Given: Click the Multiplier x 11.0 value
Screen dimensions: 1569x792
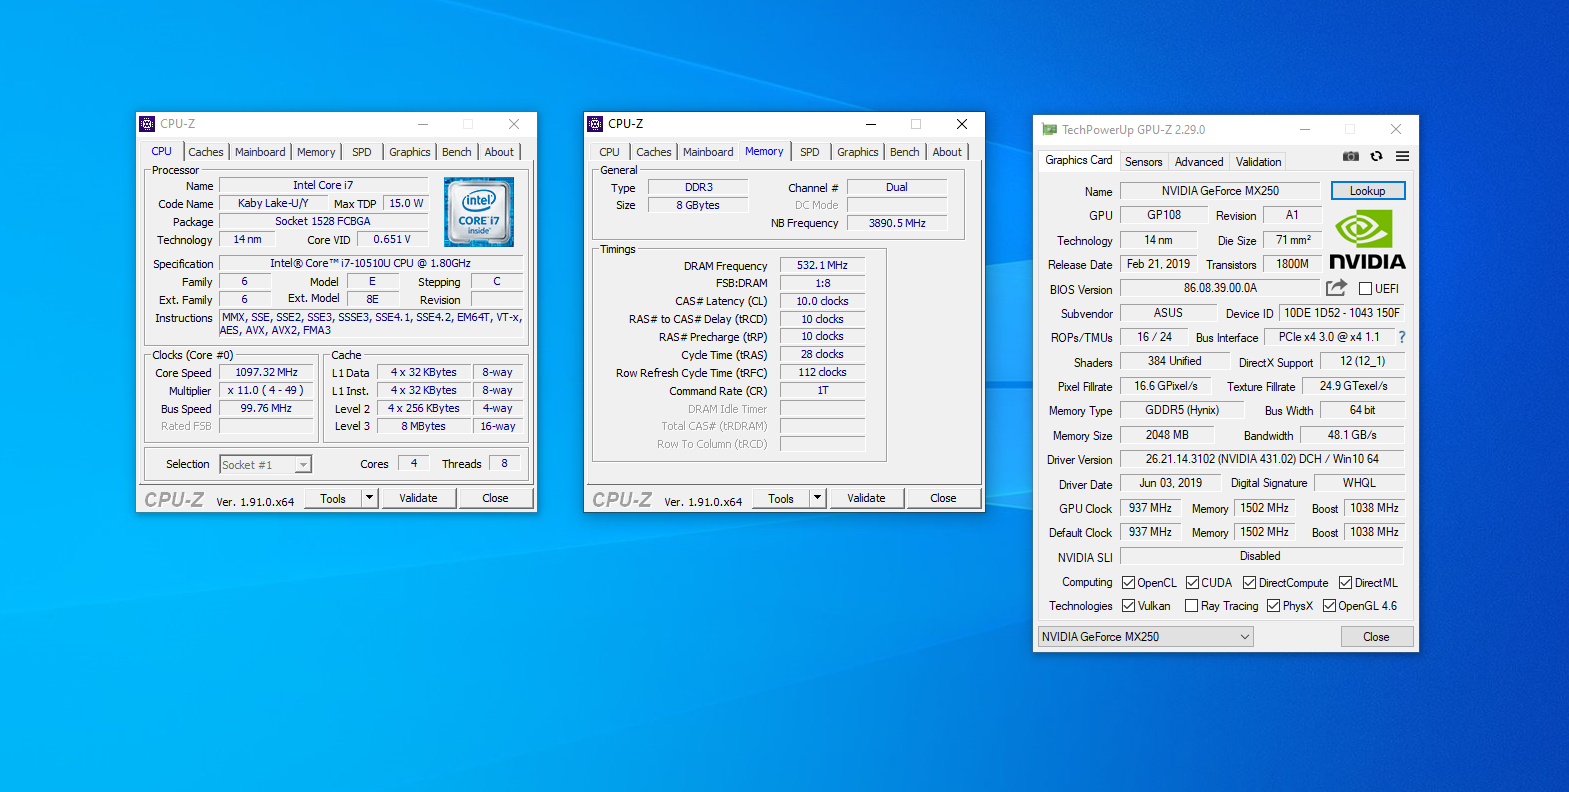Looking at the screenshot, I should point(267,391).
